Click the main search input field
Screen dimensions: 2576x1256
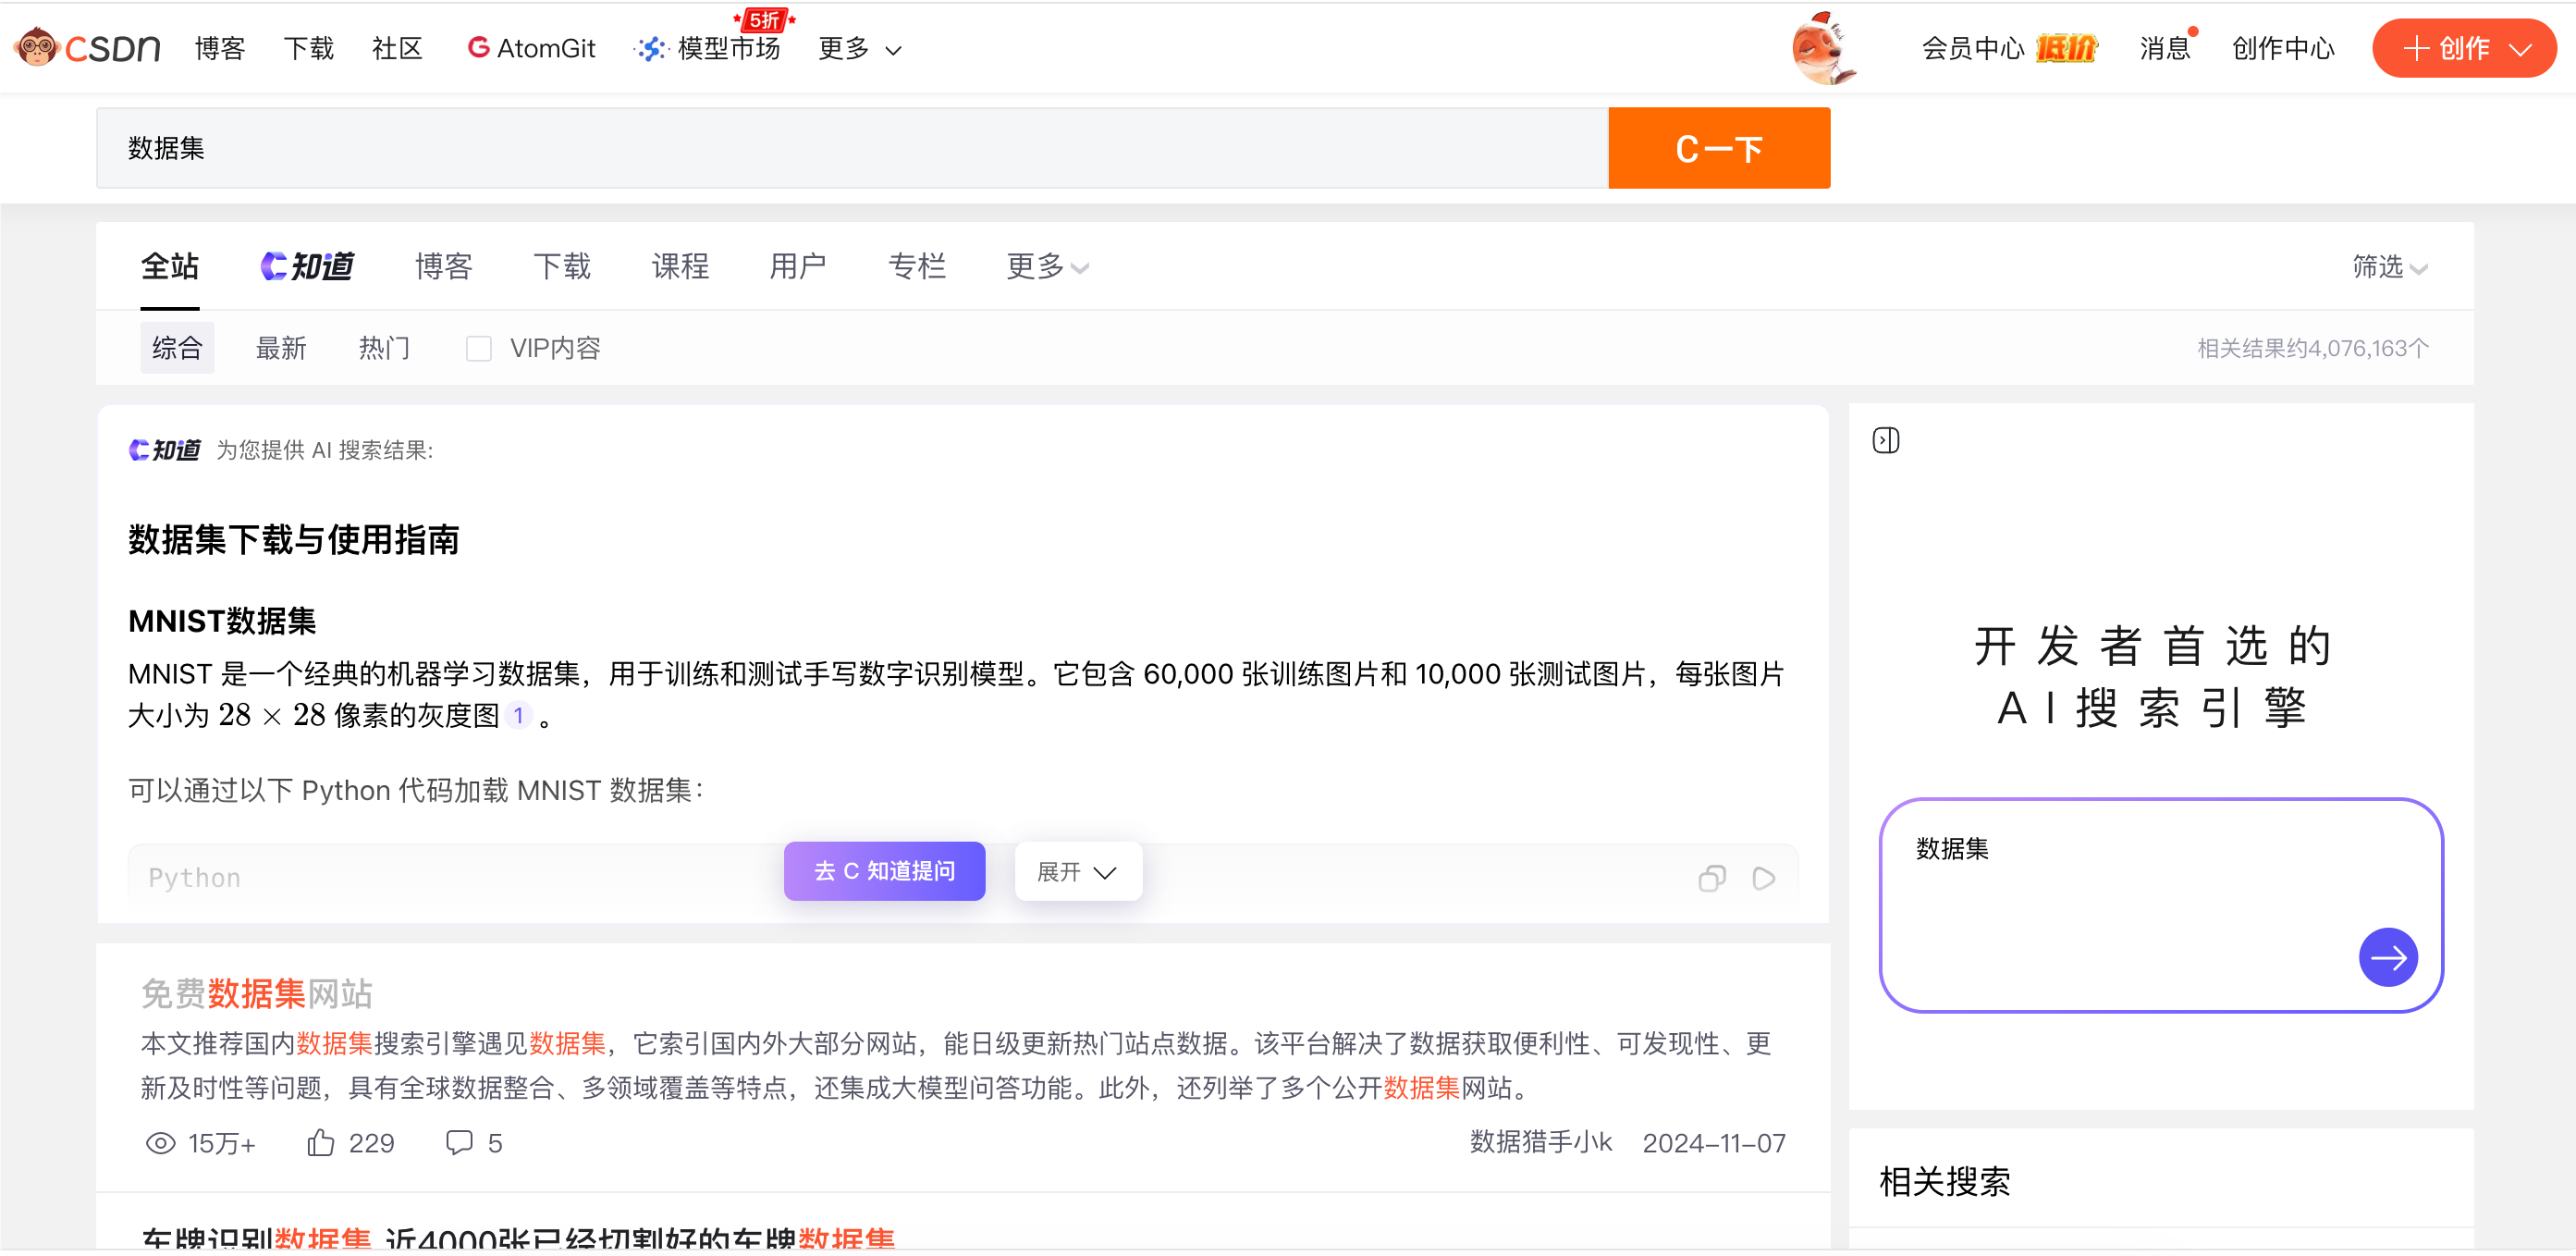(852, 148)
